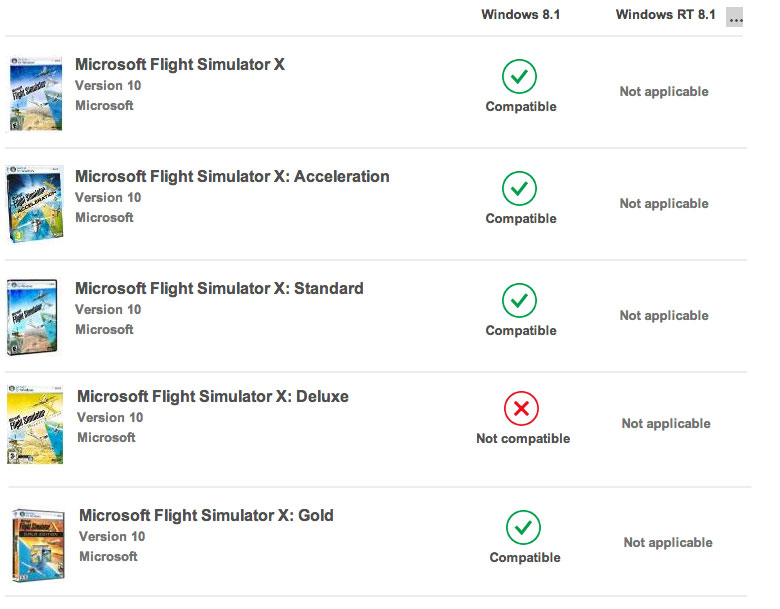Click red Not compatible X icon for Deluxe
780x609 pixels.
pos(521,408)
